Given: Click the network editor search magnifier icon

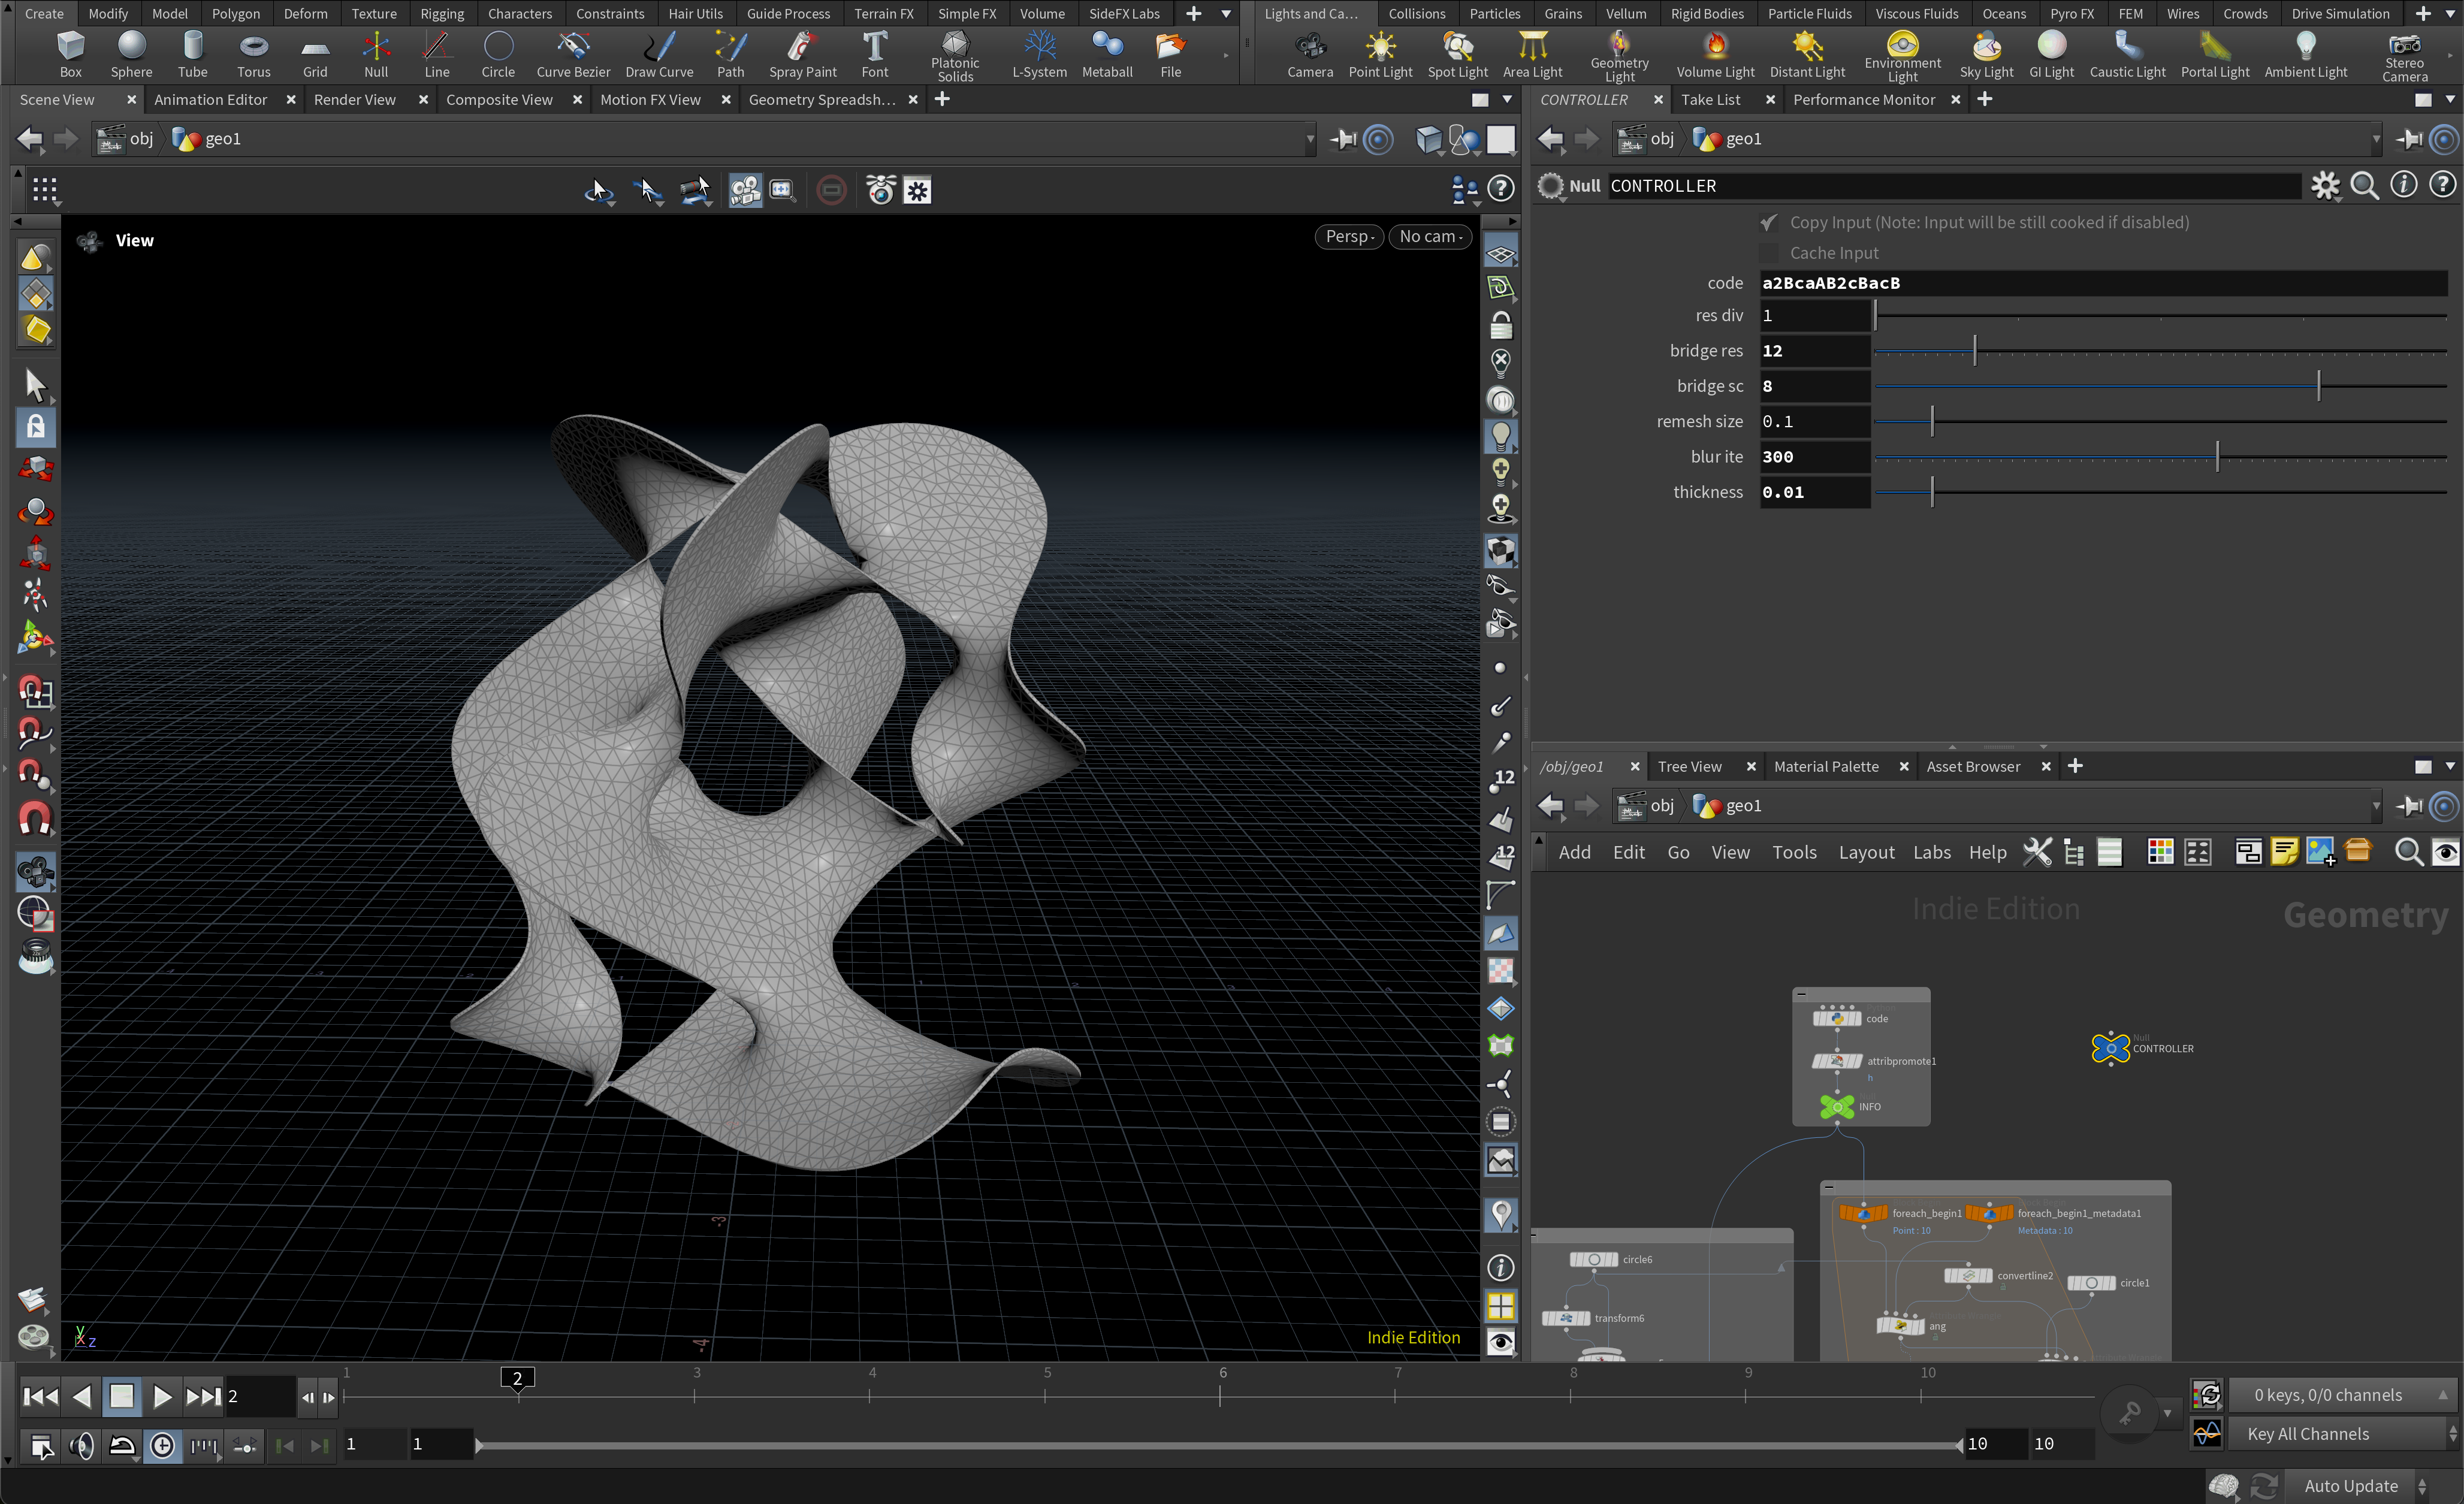Looking at the screenshot, I should (x=2407, y=852).
